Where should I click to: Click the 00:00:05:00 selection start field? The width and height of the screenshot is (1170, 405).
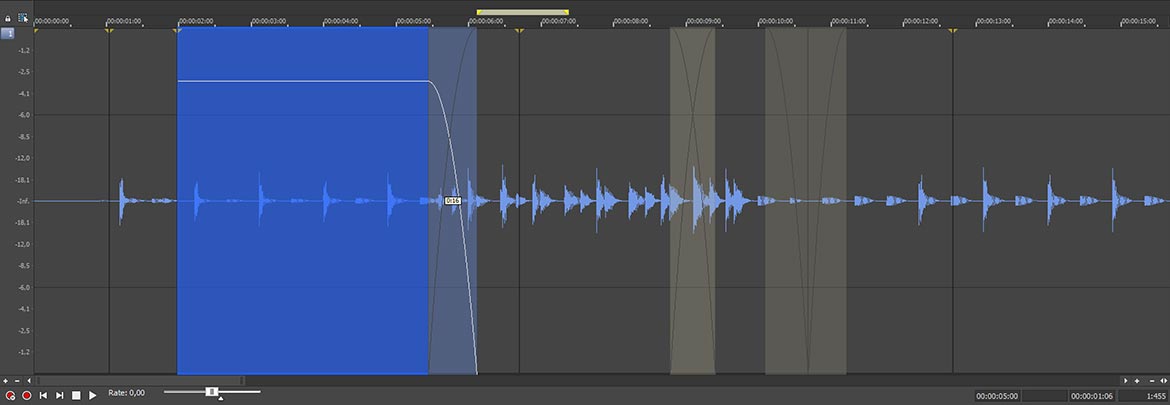pyautogui.click(x=997, y=396)
